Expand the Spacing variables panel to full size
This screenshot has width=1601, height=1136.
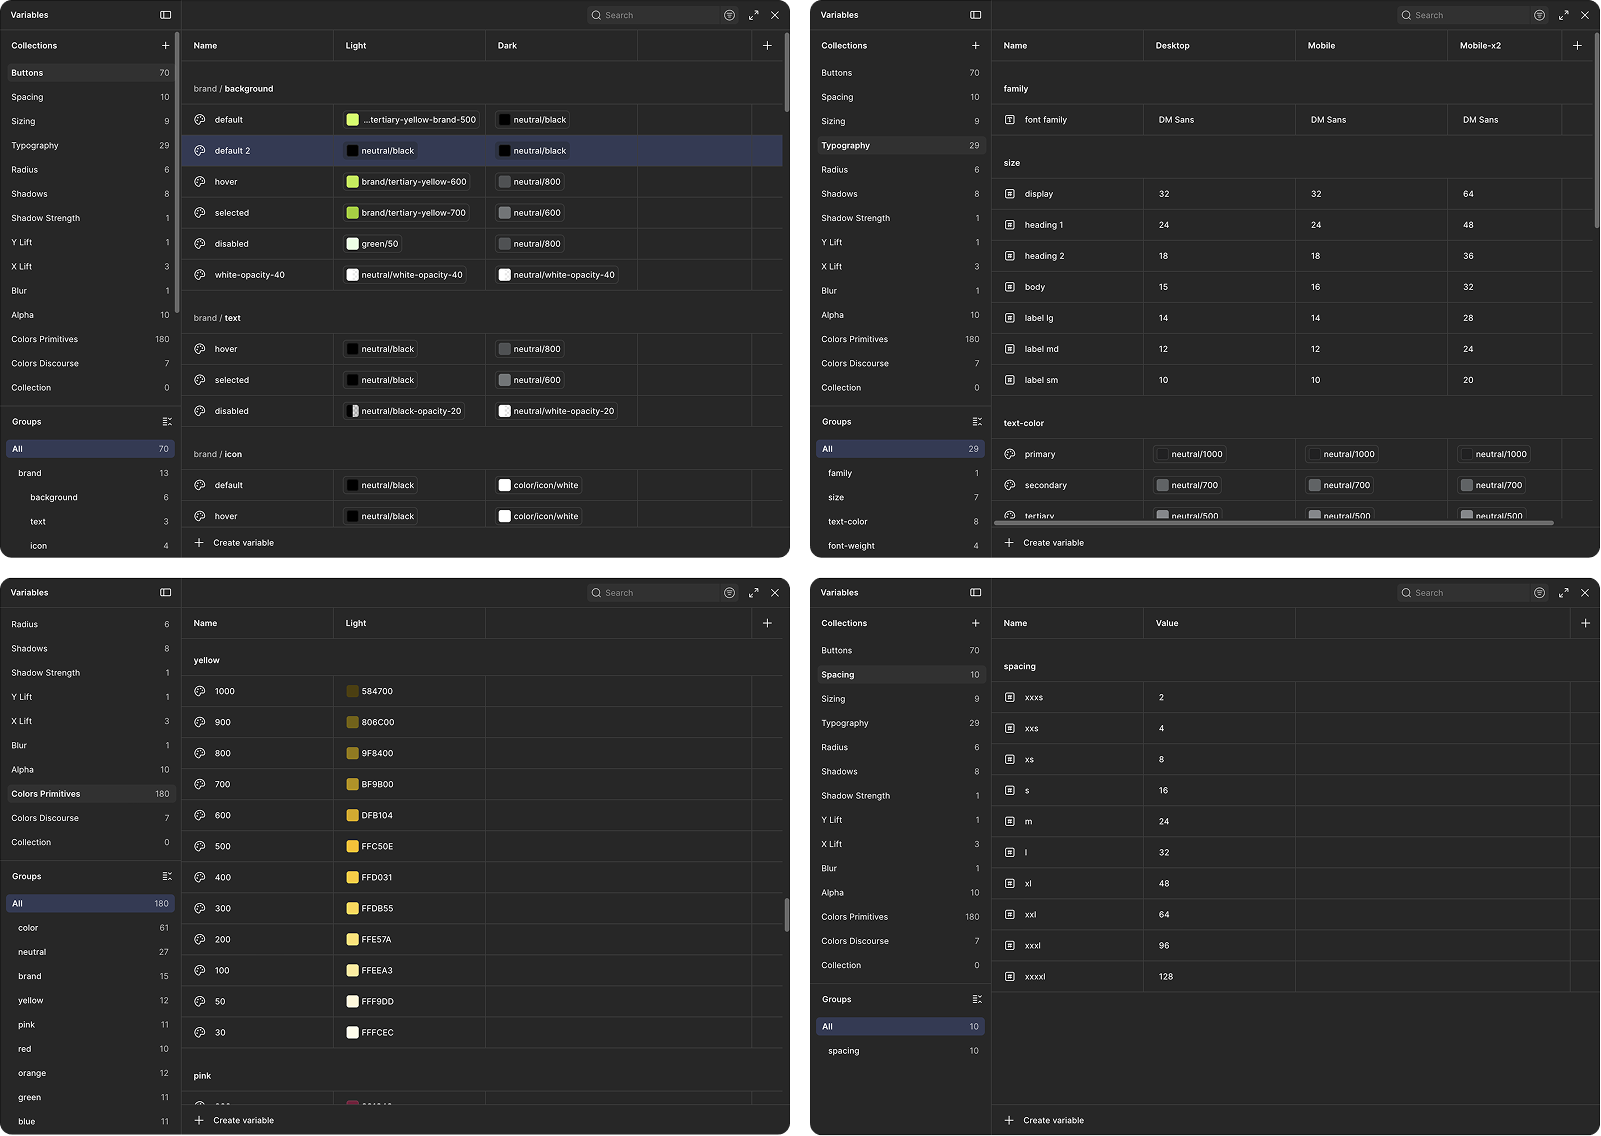[1563, 593]
